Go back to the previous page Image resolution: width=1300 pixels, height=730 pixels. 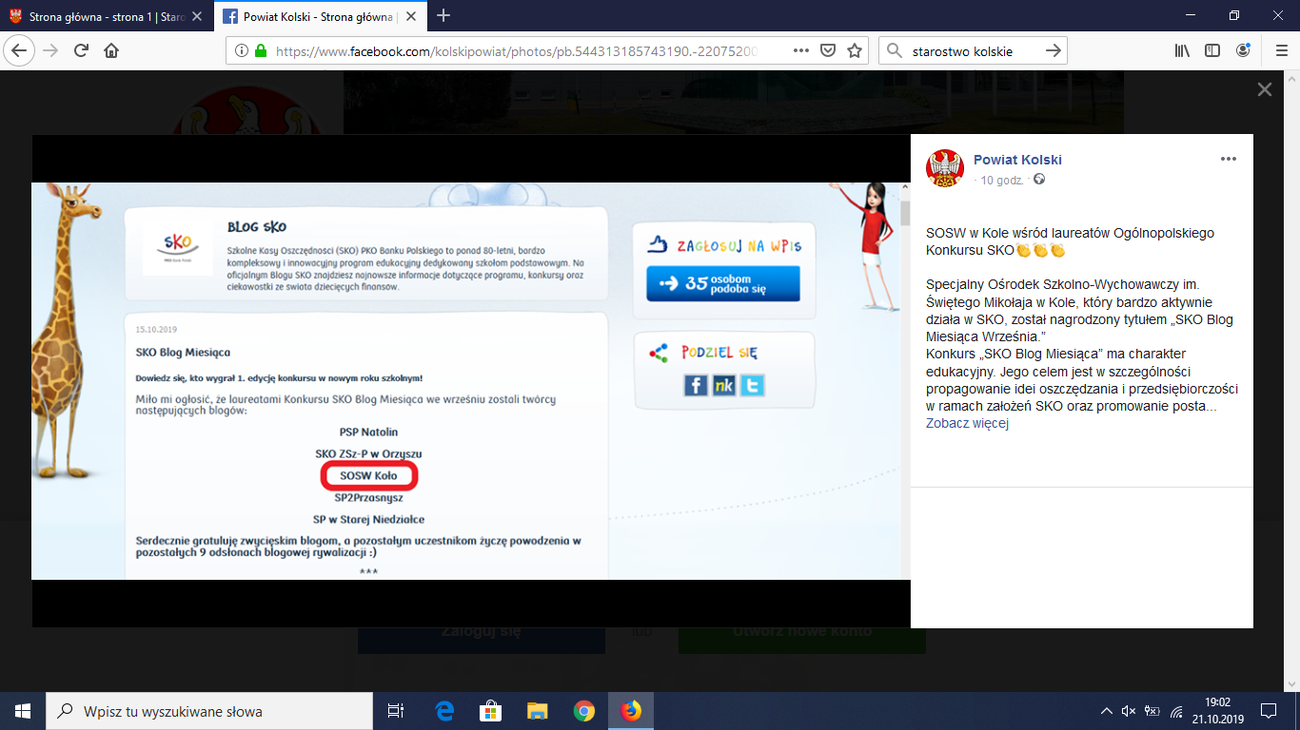19,50
